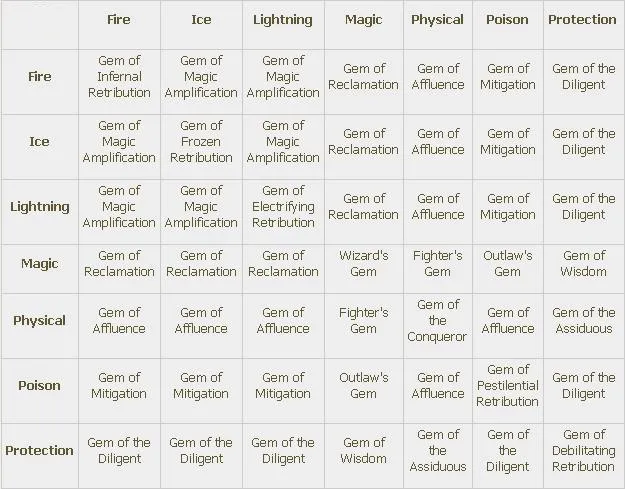
Task: Select the Gem of the Conqueror cell
Action: click(437, 321)
